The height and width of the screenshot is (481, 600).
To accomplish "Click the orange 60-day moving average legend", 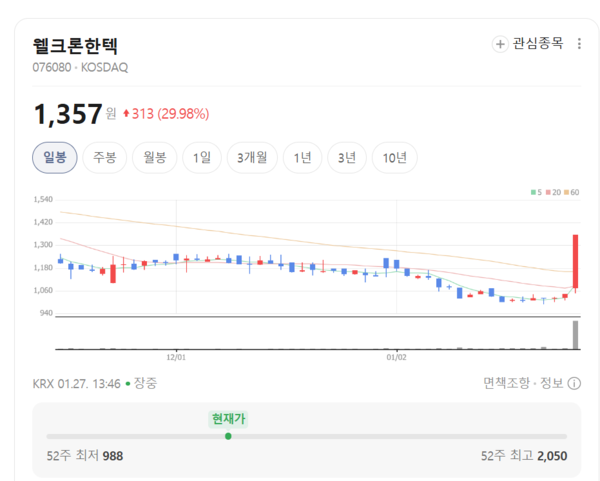I will [x=572, y=192].
